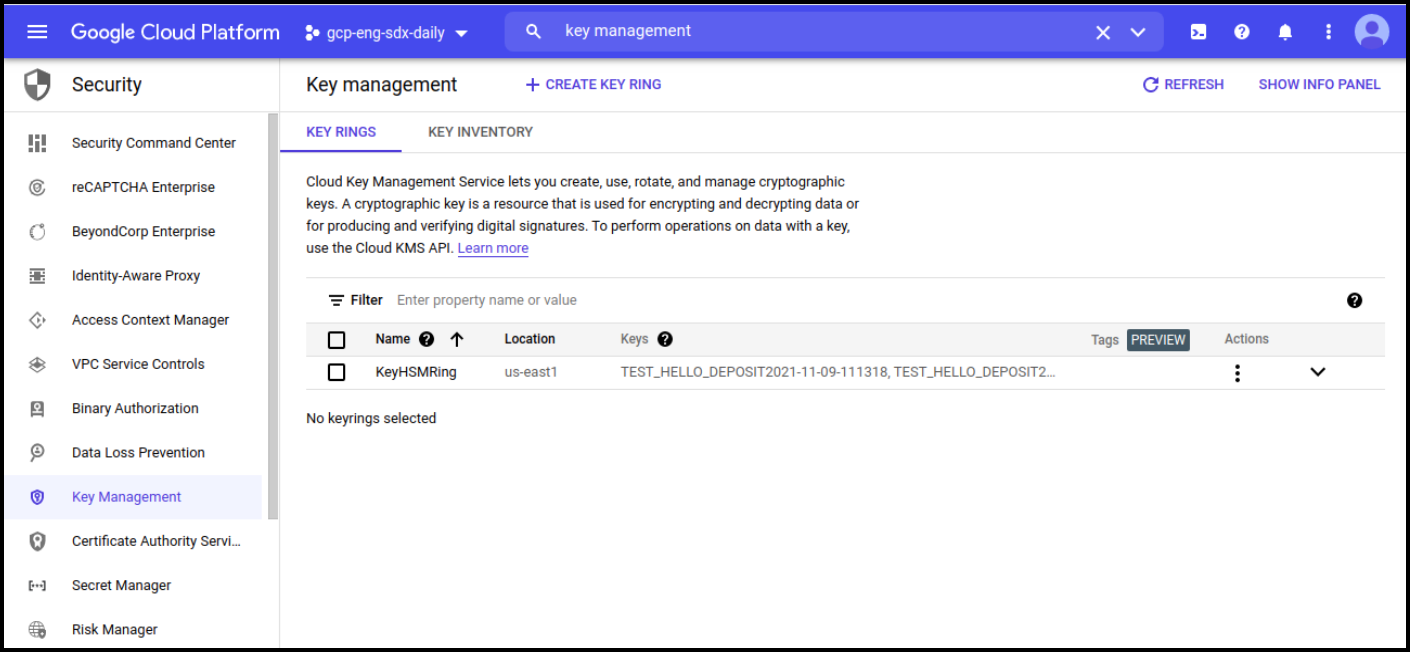Click the CREATE KEY RING button

[593, 84]
